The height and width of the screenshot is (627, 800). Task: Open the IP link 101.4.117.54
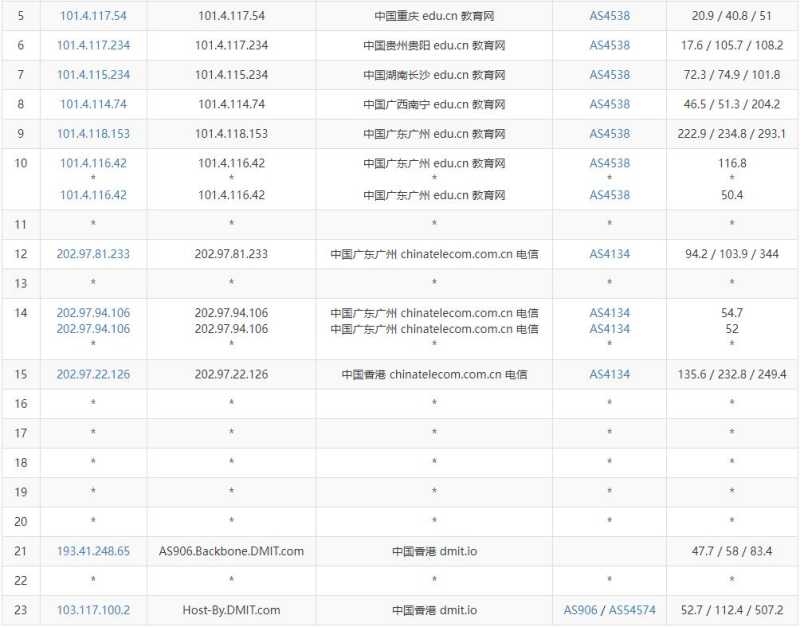(x=95, y=15)
